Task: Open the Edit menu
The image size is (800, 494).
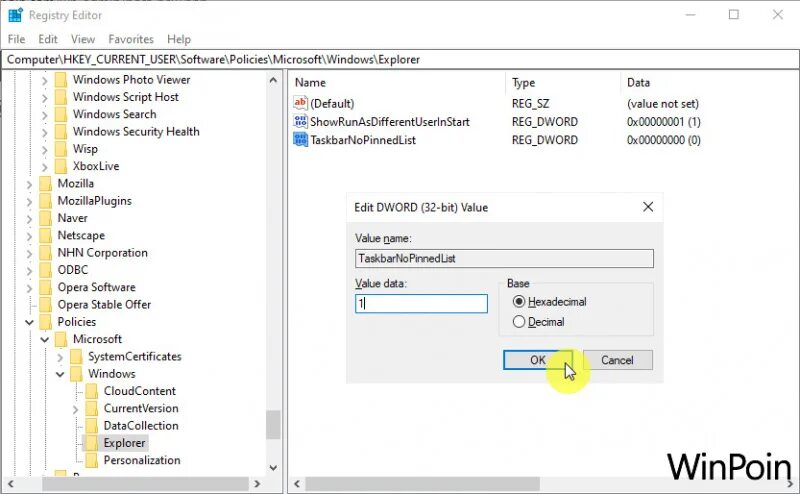Action: [x=48, y=39]
